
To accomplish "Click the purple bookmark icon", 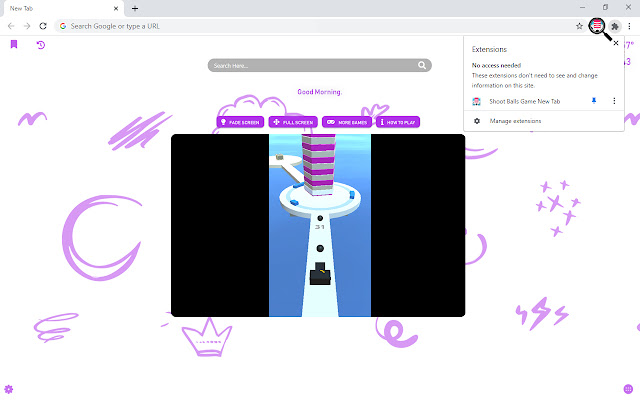I will (14, 44).
